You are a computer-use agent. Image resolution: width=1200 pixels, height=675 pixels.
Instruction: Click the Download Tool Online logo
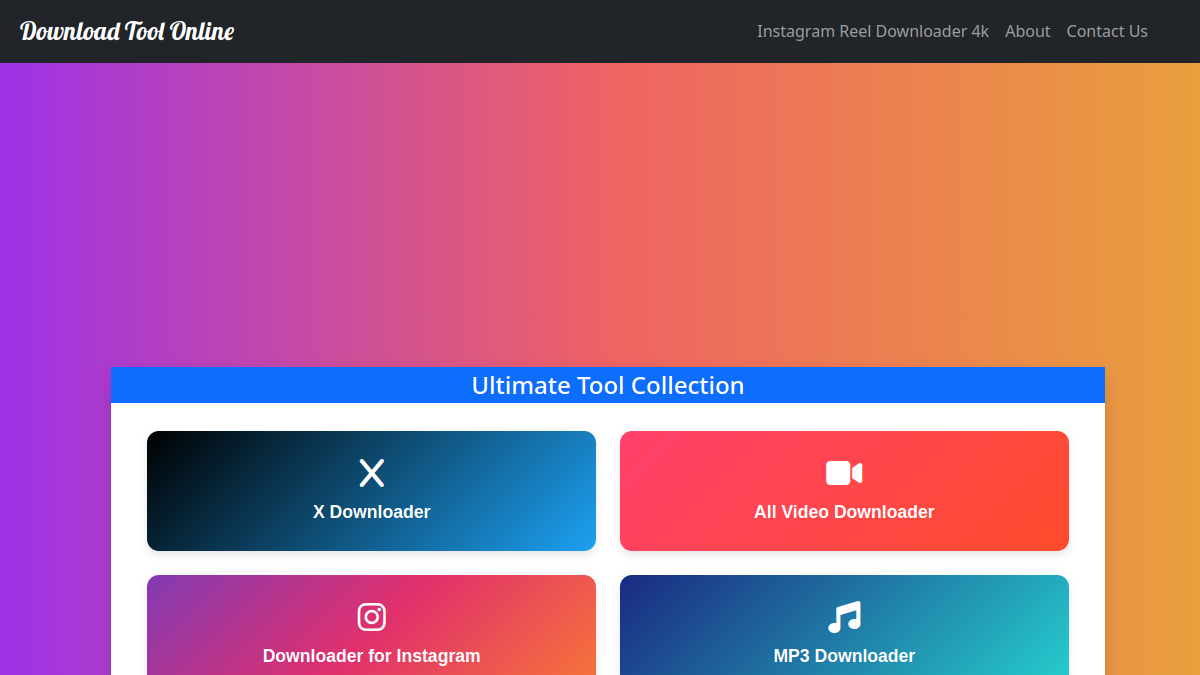tap(127, 31)
